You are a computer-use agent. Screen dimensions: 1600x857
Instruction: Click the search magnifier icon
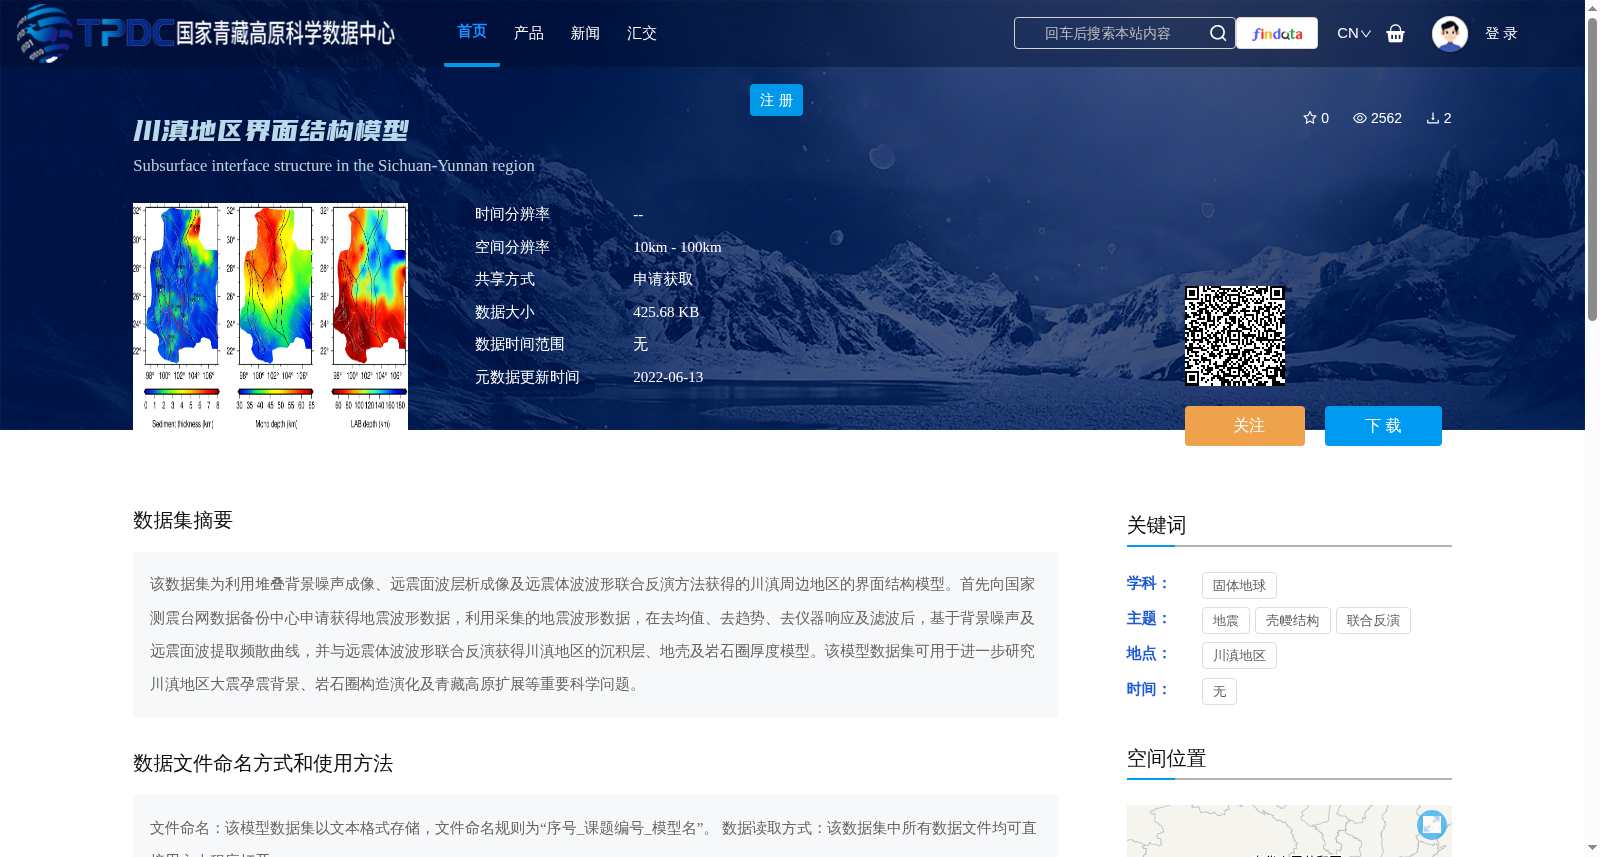(1217, 33)
